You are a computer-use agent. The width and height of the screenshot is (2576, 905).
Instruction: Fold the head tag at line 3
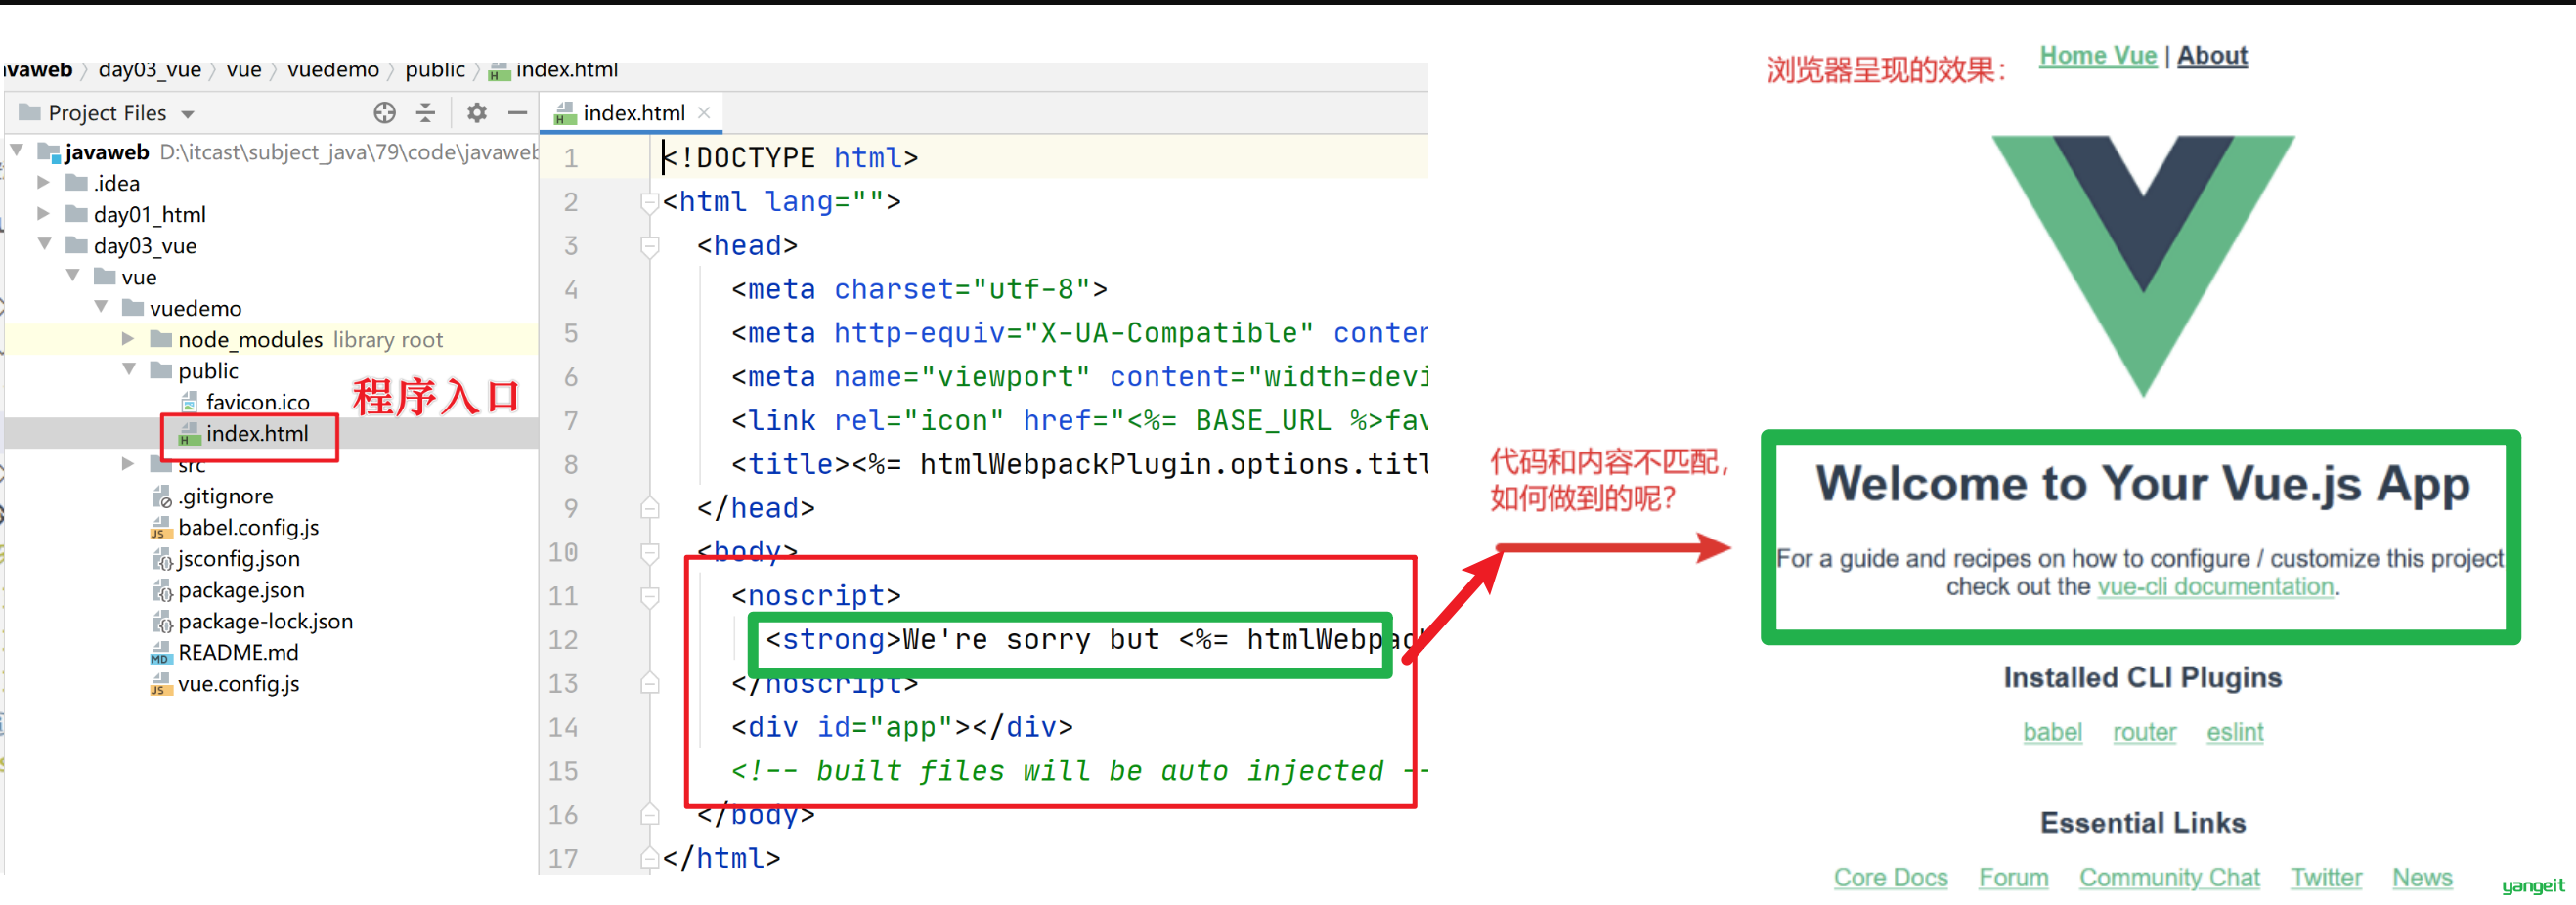click(649, 246)
